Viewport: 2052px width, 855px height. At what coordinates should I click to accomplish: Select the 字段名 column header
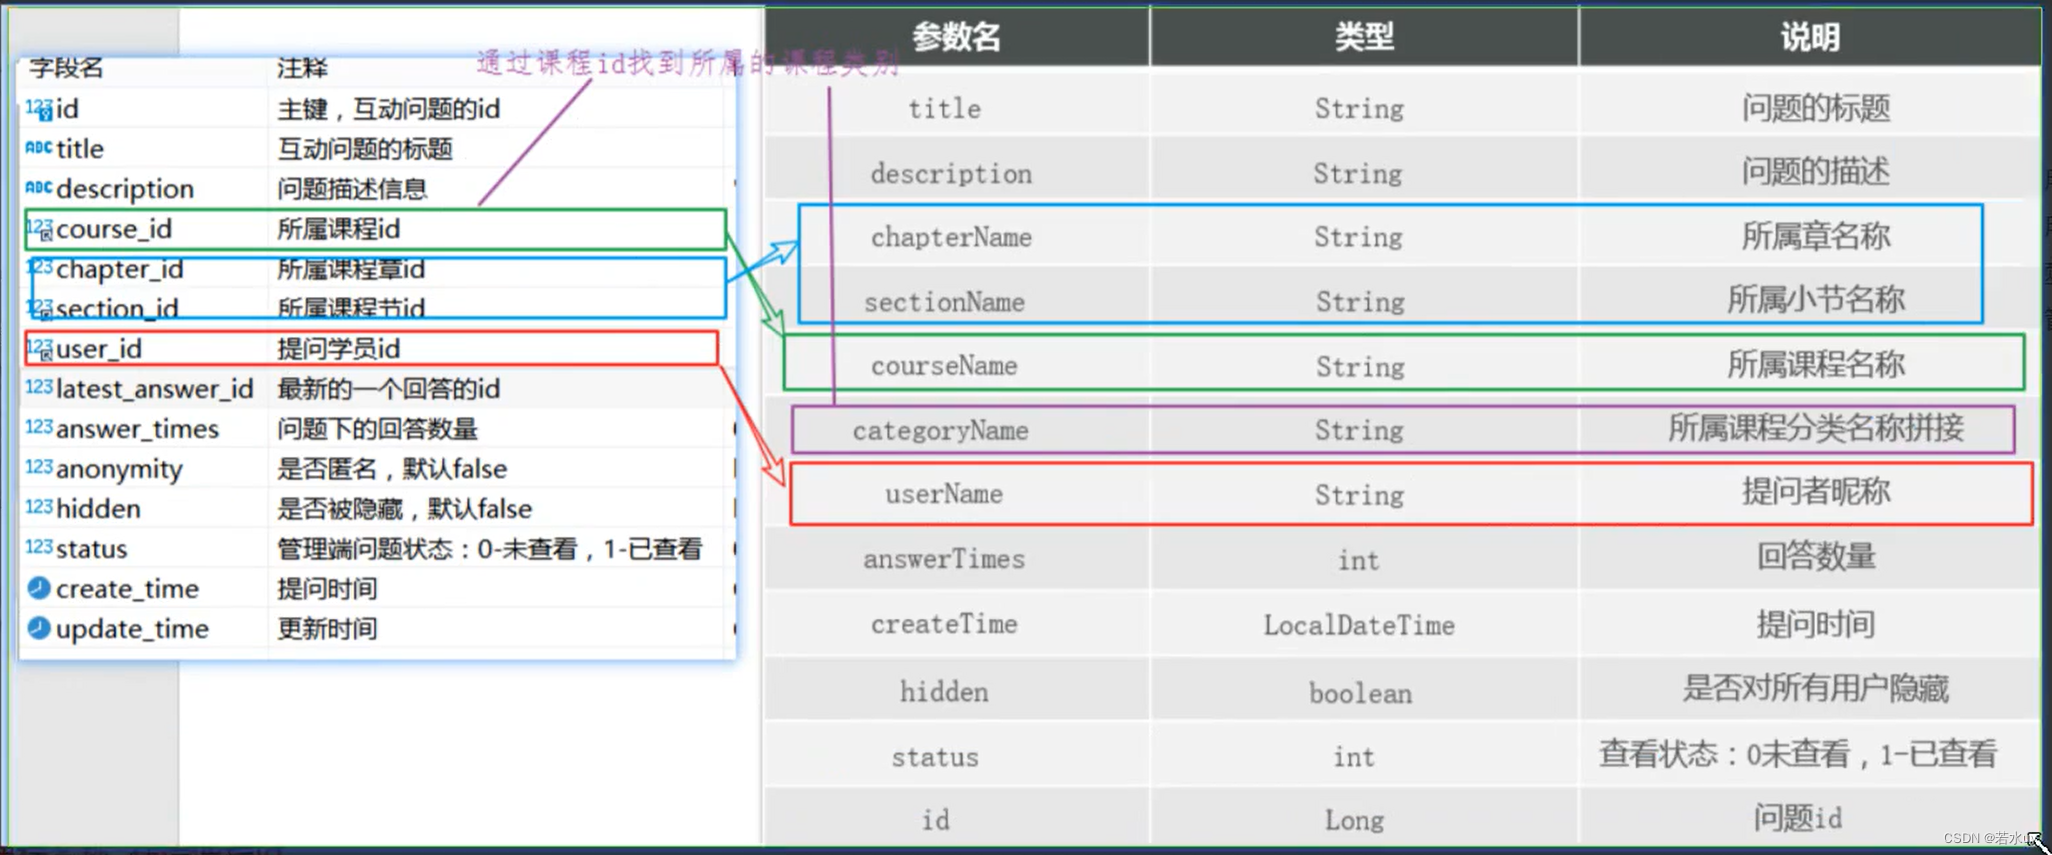pos(66,68)
